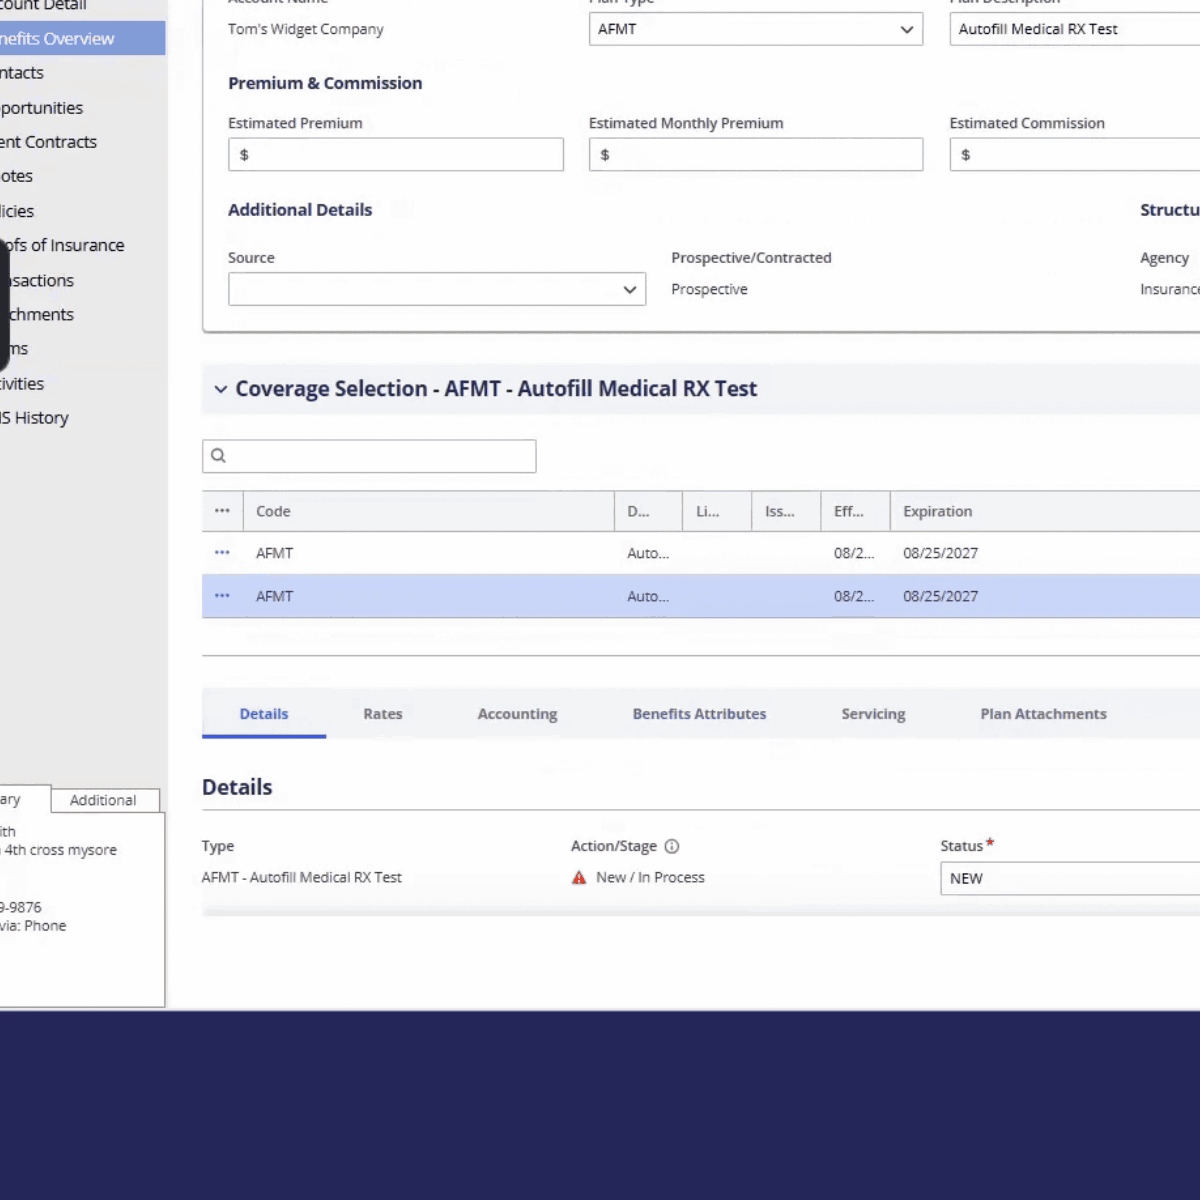This screenshot has width=1200, height=1200.
Task: Click the Status NEW field
Action: pyautogui.click(x=1070, y=878)
